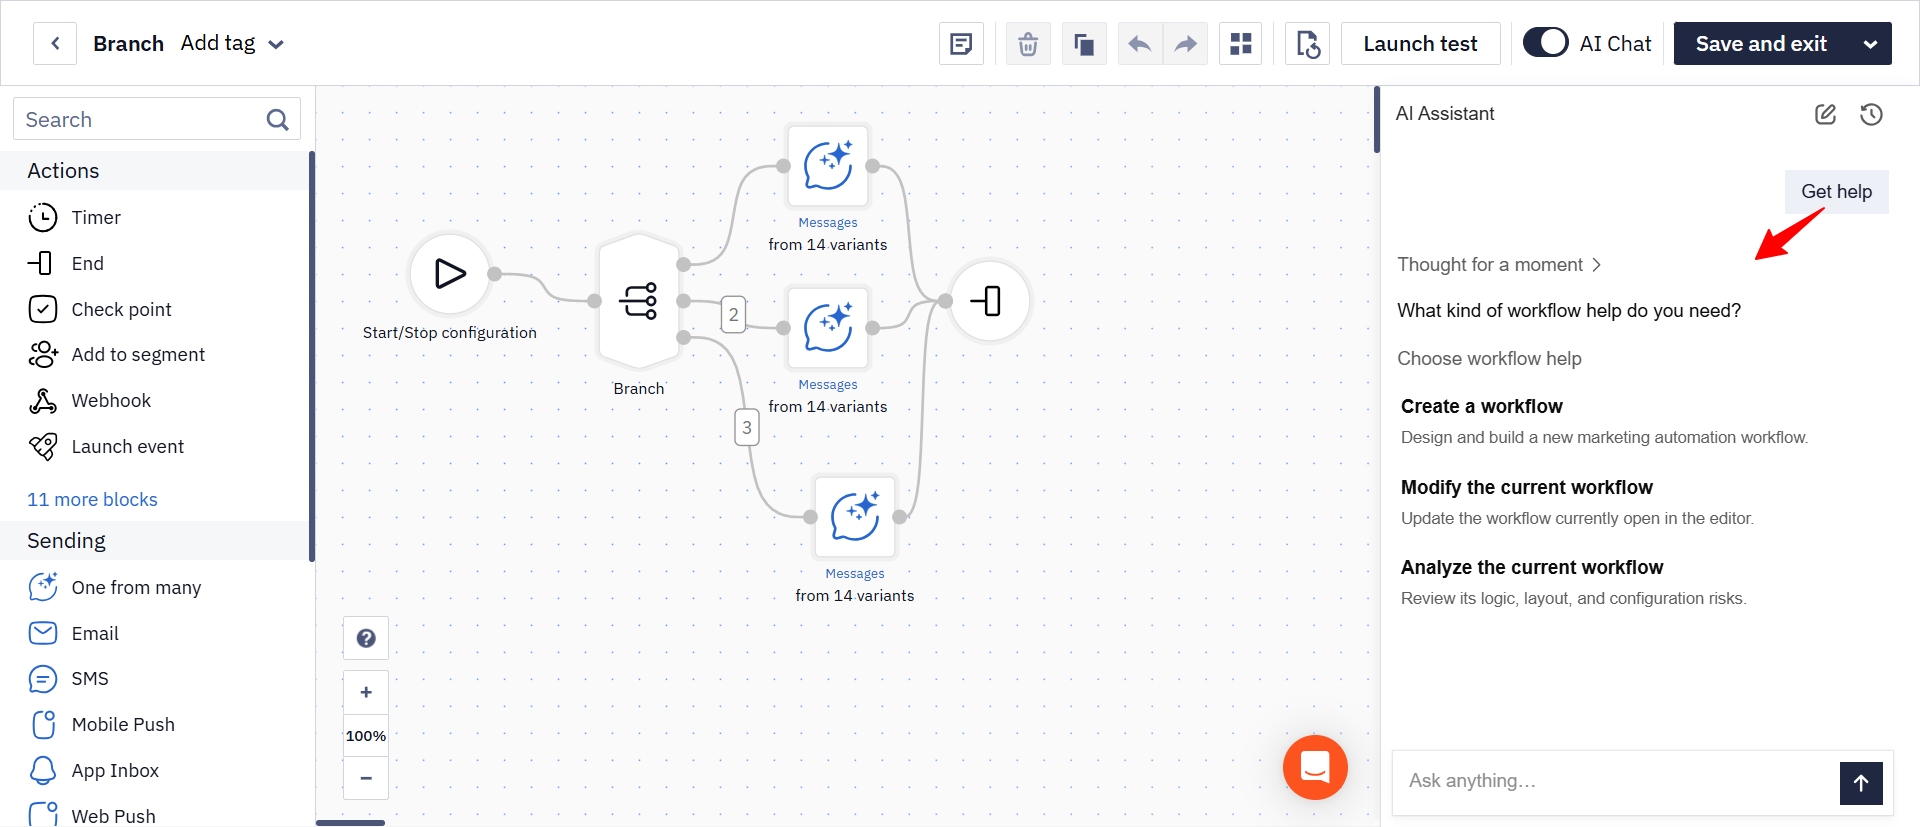Click the Launch test button
The image size is (1920, 827).
pyautogui.click(x=1420, y=44)
